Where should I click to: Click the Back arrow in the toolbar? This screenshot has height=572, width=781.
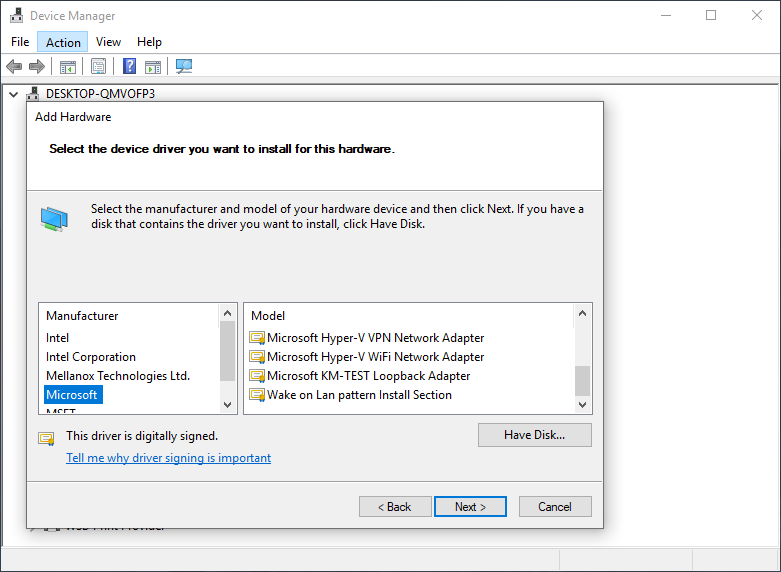point(14,67)
